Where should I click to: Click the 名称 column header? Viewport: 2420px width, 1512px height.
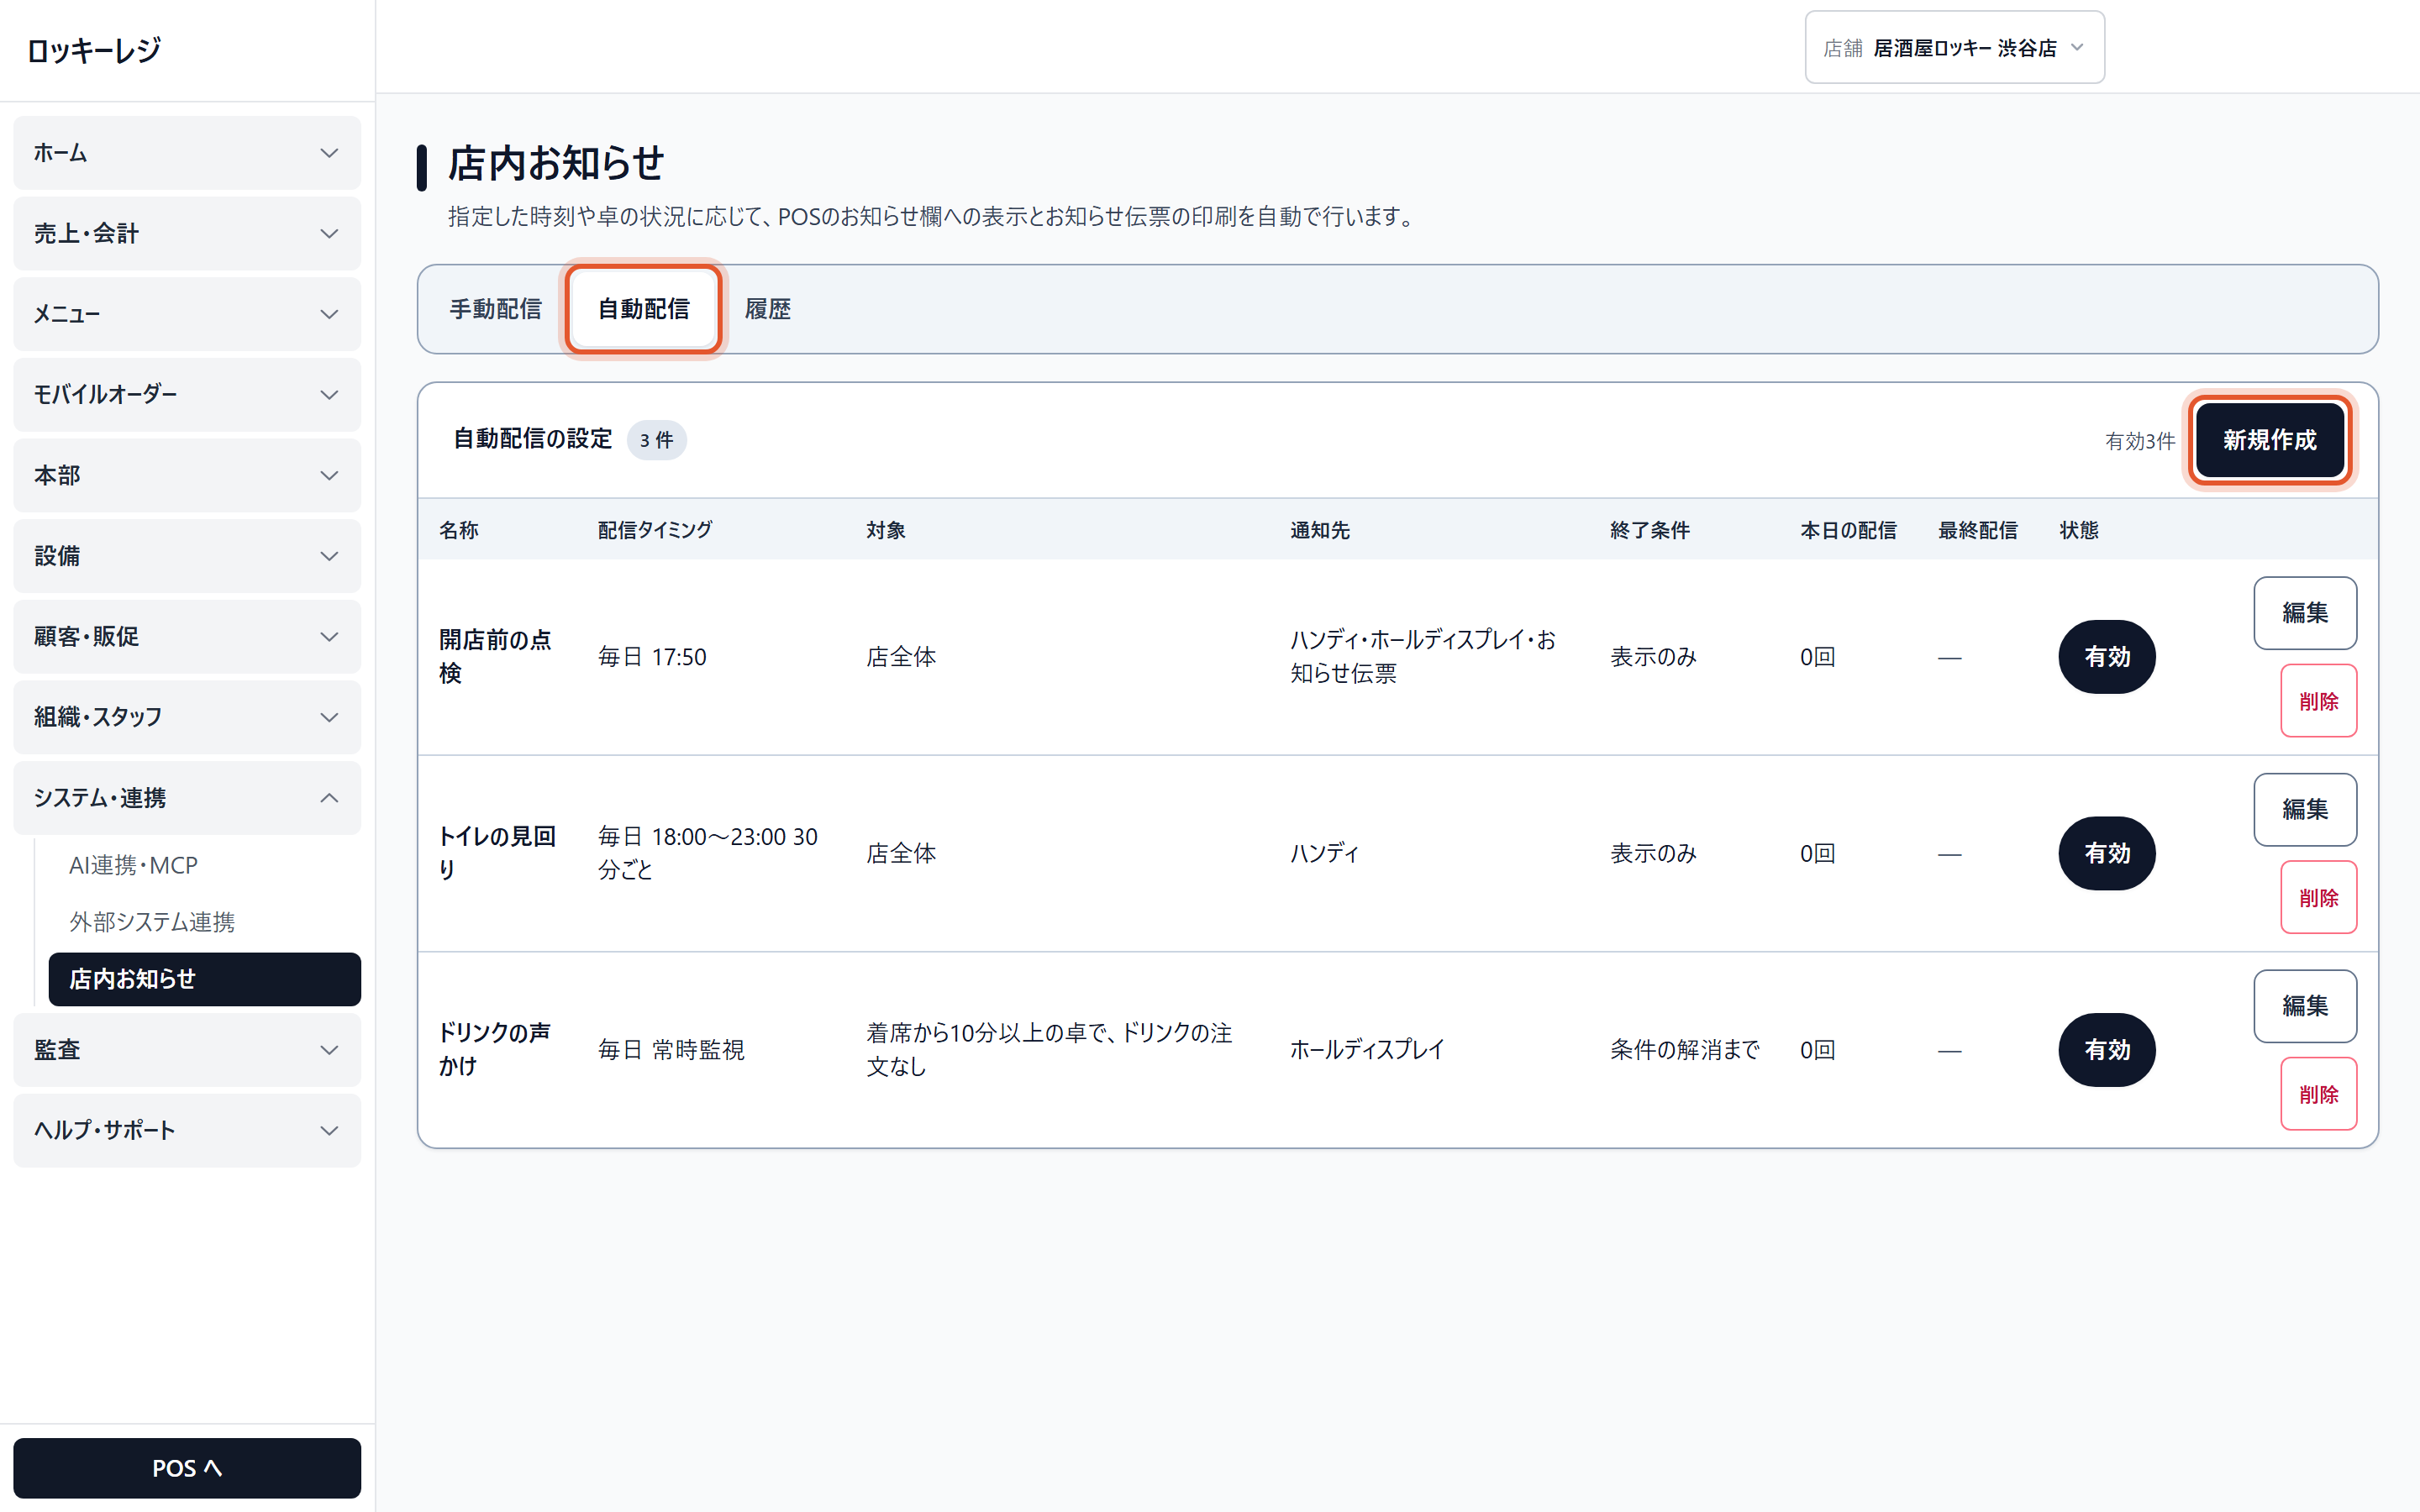pyautogui.click(x=459, y=530)
